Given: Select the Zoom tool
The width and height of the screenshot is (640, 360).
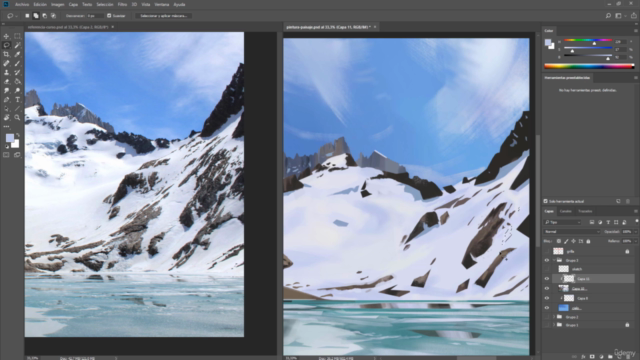Looking at the screenshot, I should click(x=17, y=118).
